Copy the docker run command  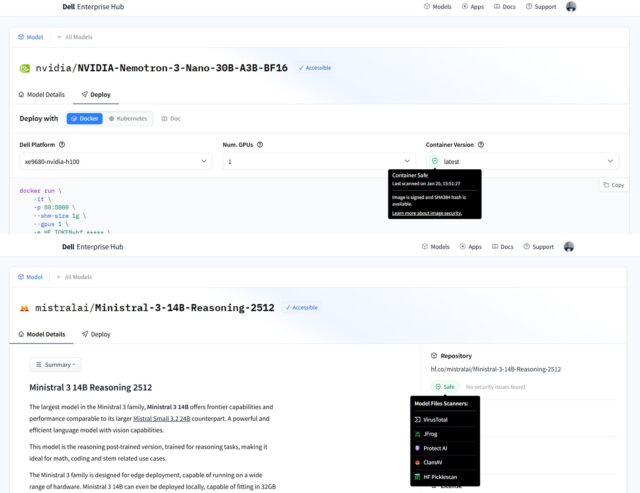point(613,185)
